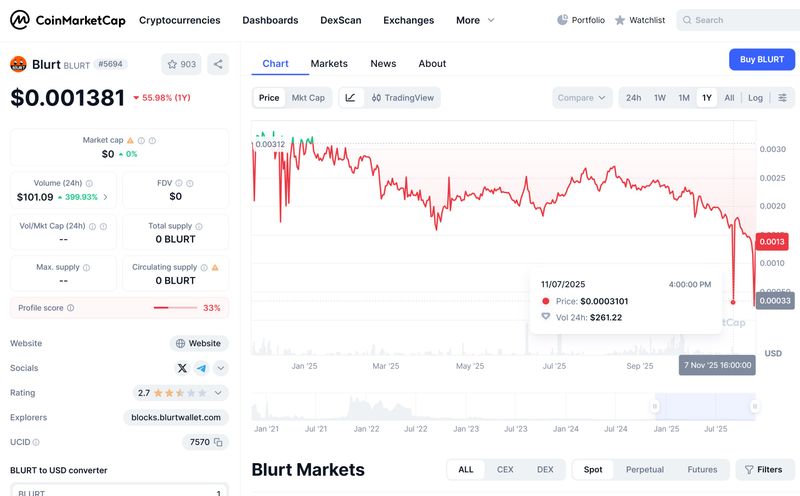
Task: Switch to the News tab
Action: tap(383, 64)
